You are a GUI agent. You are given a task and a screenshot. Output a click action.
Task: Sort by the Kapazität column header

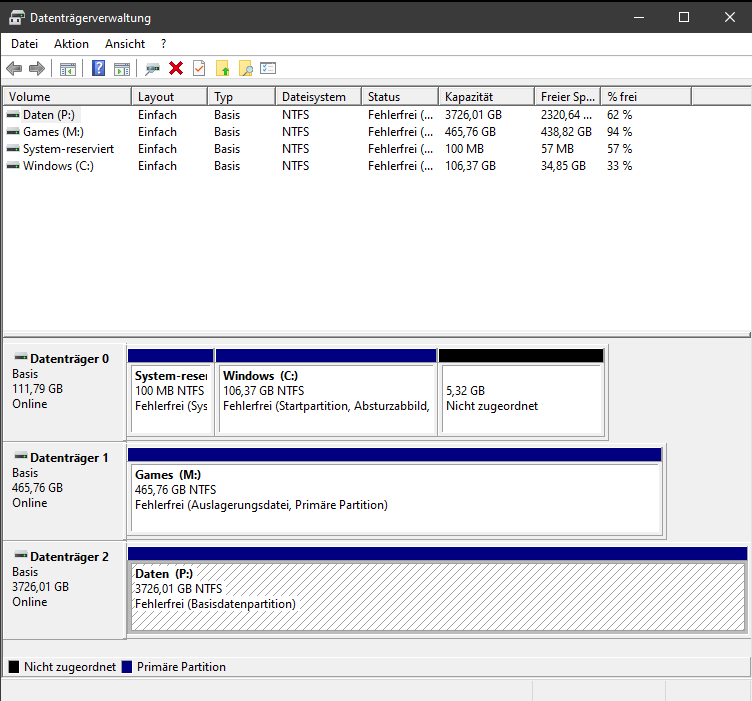tap(486, 97)
